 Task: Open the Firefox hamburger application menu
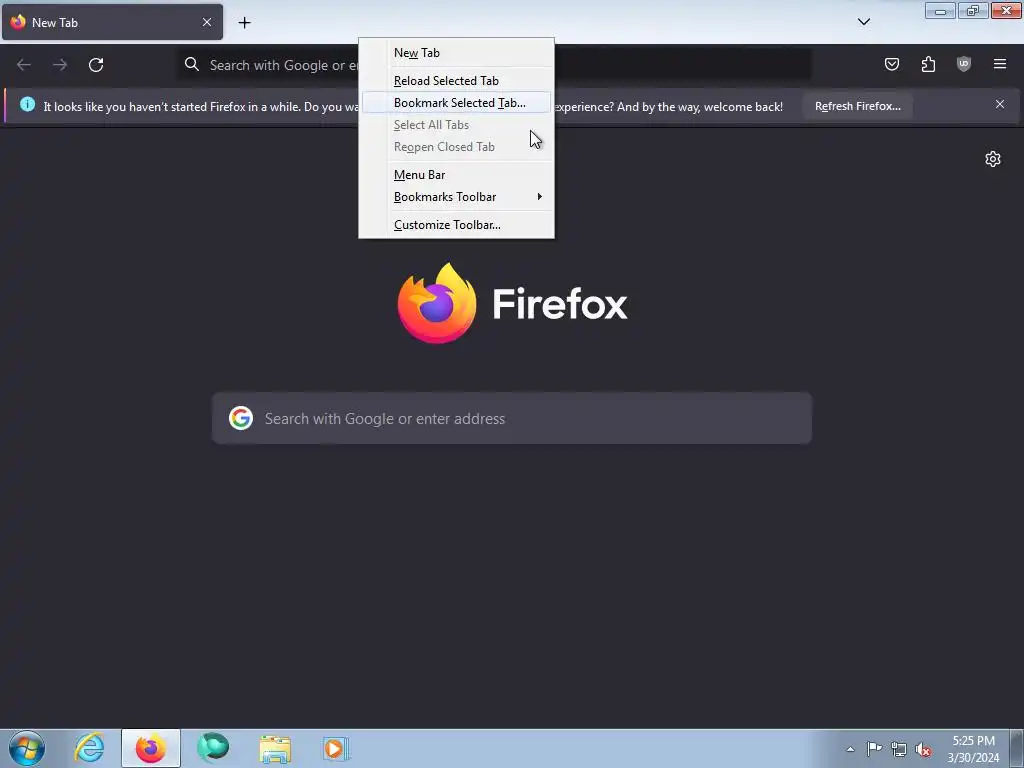coord(1000,64)
